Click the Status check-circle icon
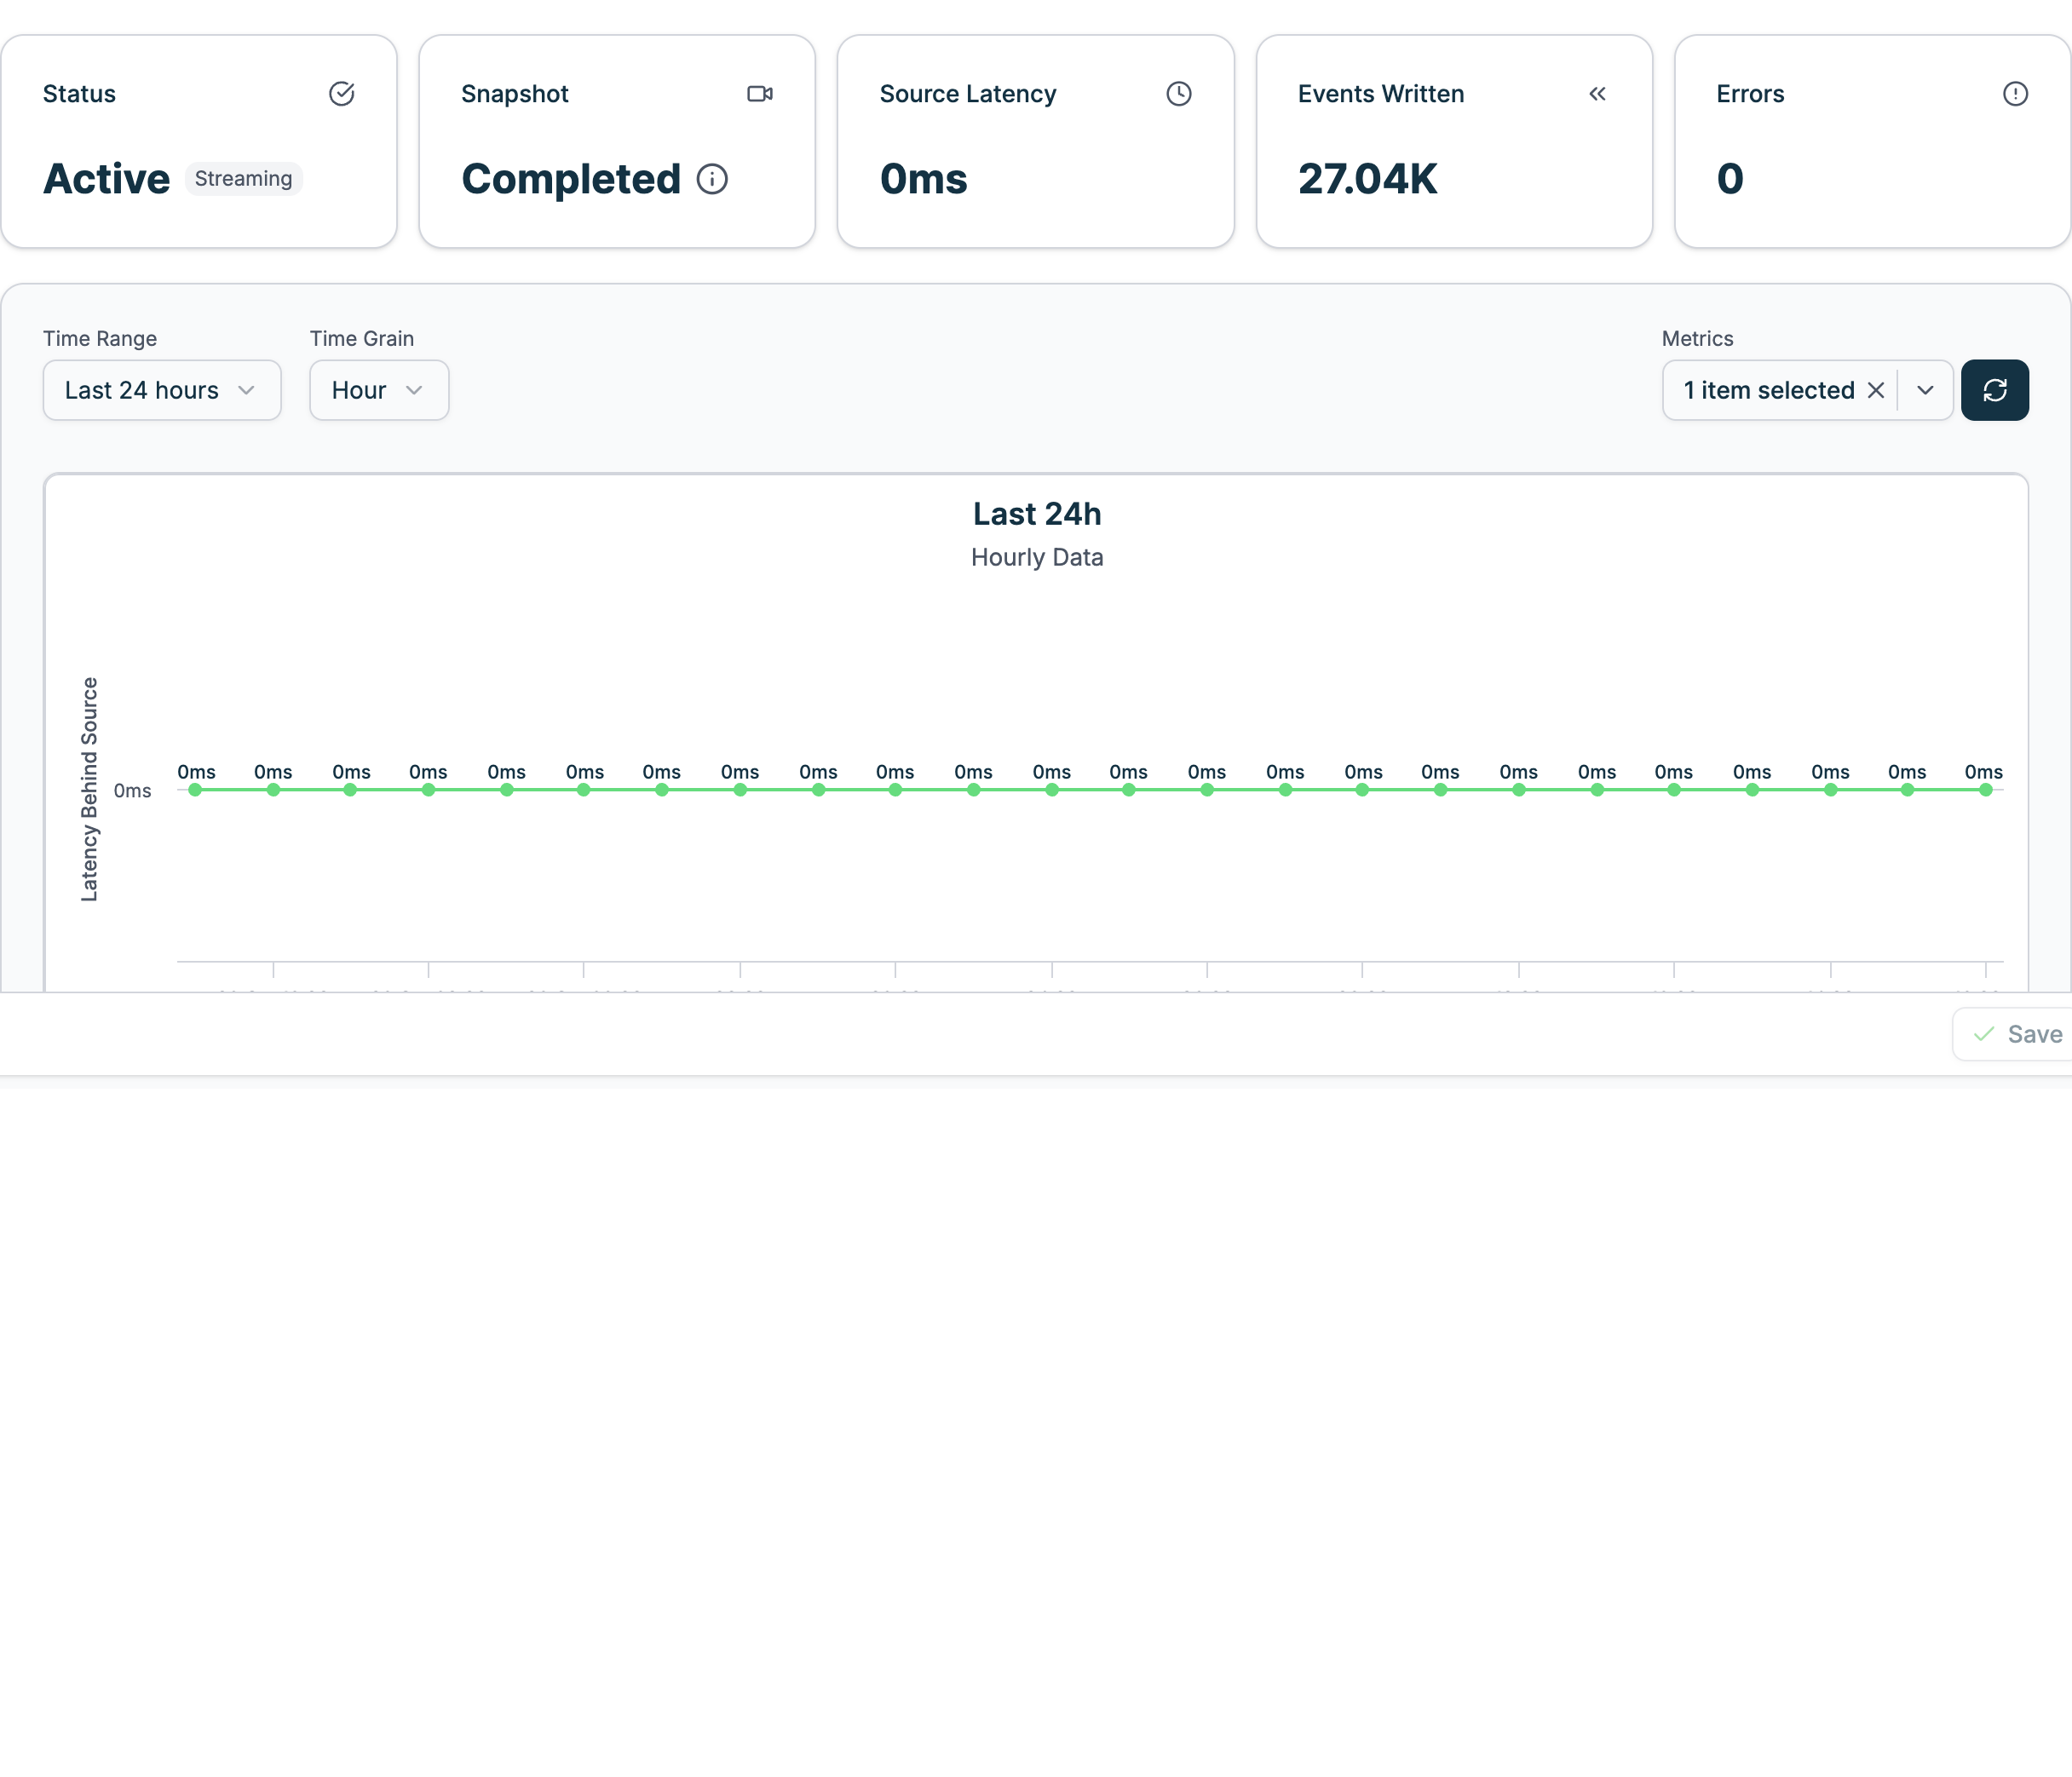The height and width of the screenshot is (1777, 2072). tap(342, 94)
